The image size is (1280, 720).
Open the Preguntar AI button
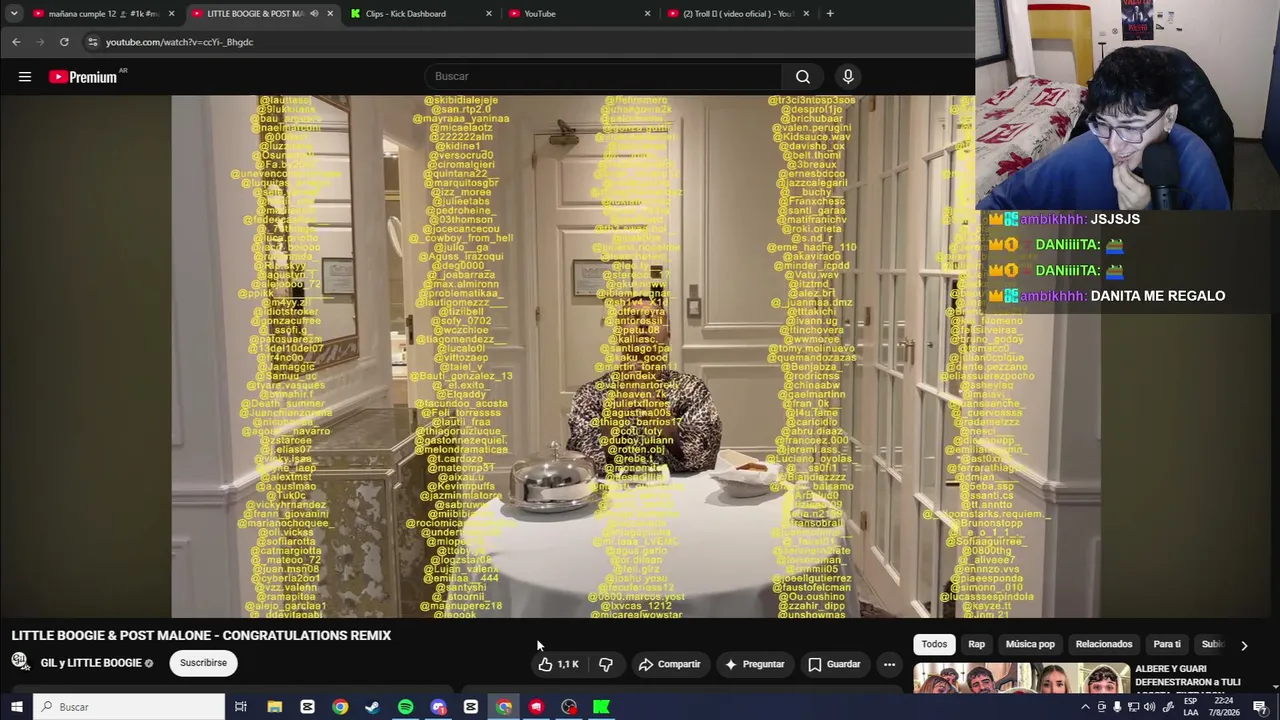(753, 664)
